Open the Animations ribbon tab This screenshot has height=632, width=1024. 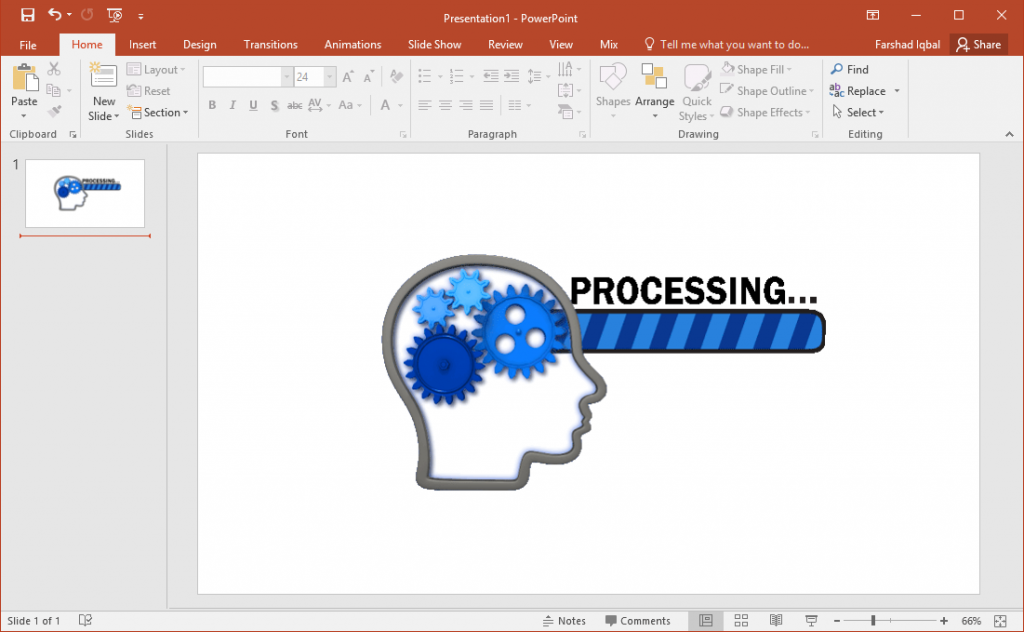[x=352, y=44]
